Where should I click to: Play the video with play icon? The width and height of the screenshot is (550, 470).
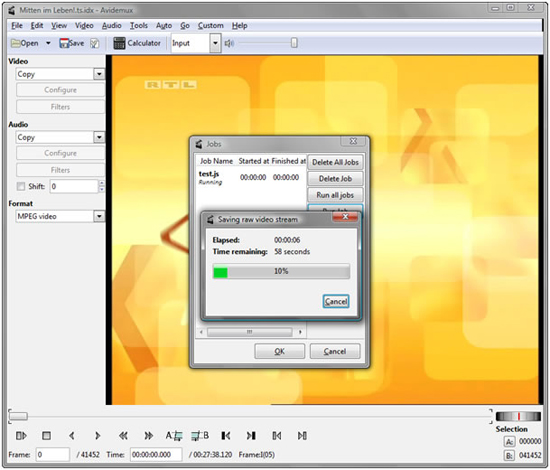(x=21, y=436)
